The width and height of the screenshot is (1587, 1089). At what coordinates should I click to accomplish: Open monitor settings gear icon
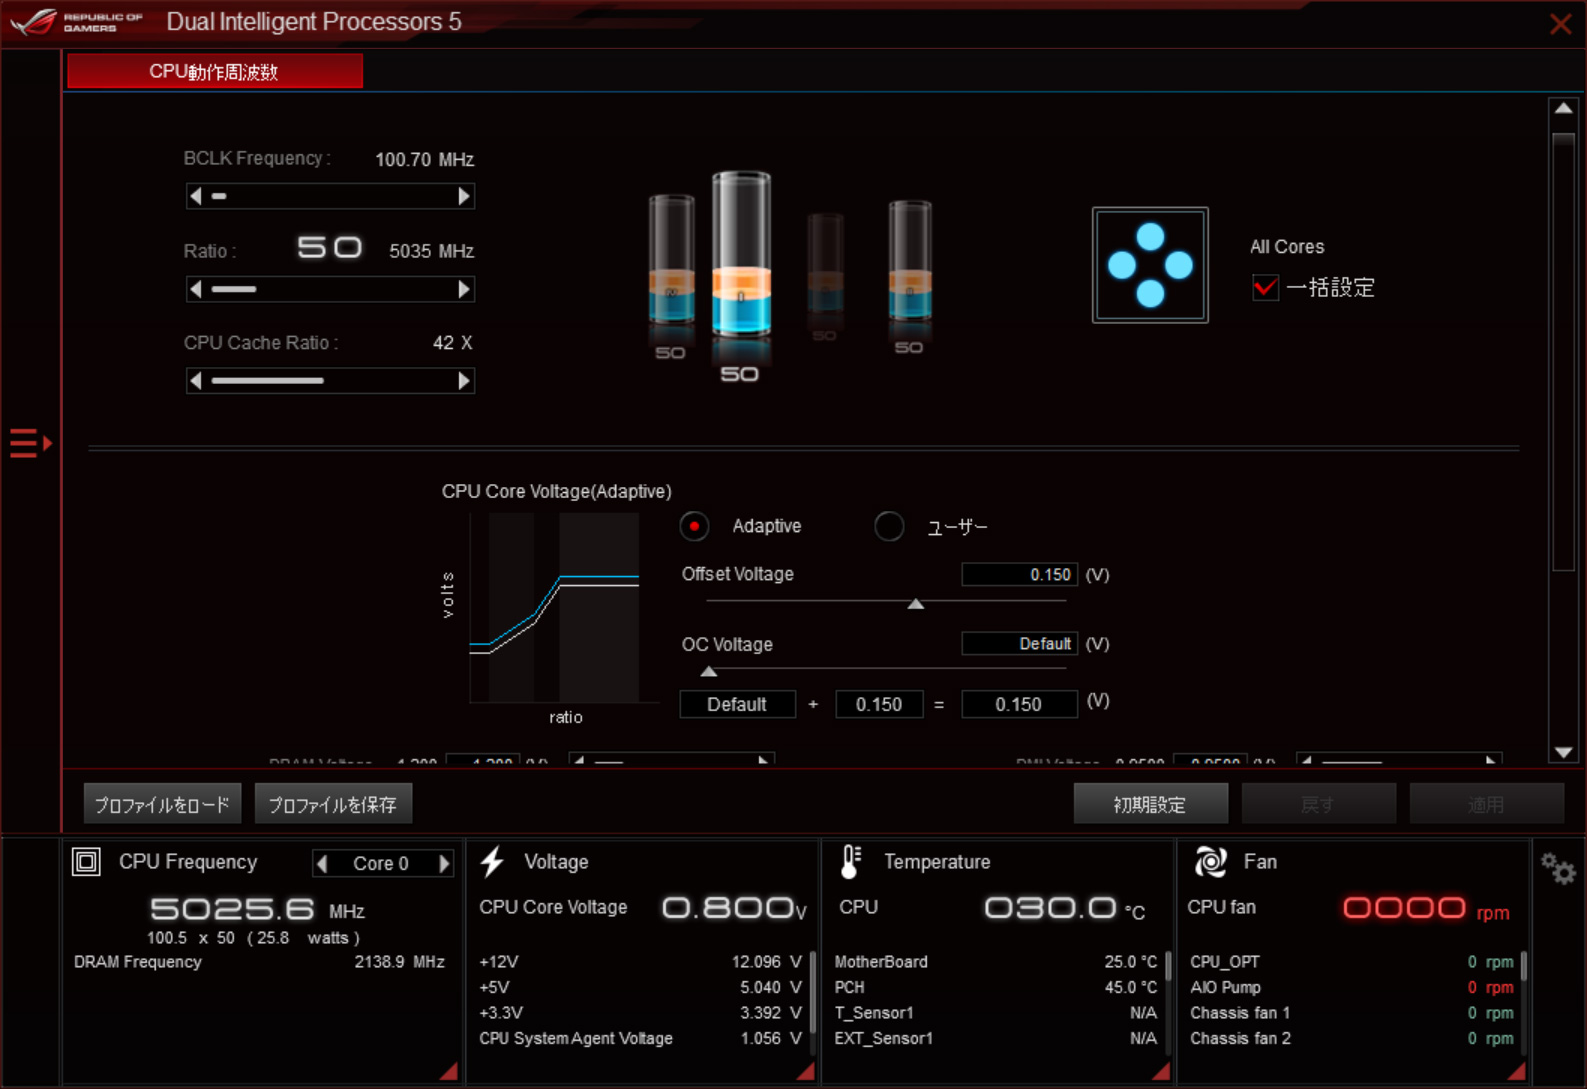tap(1558, 868)
